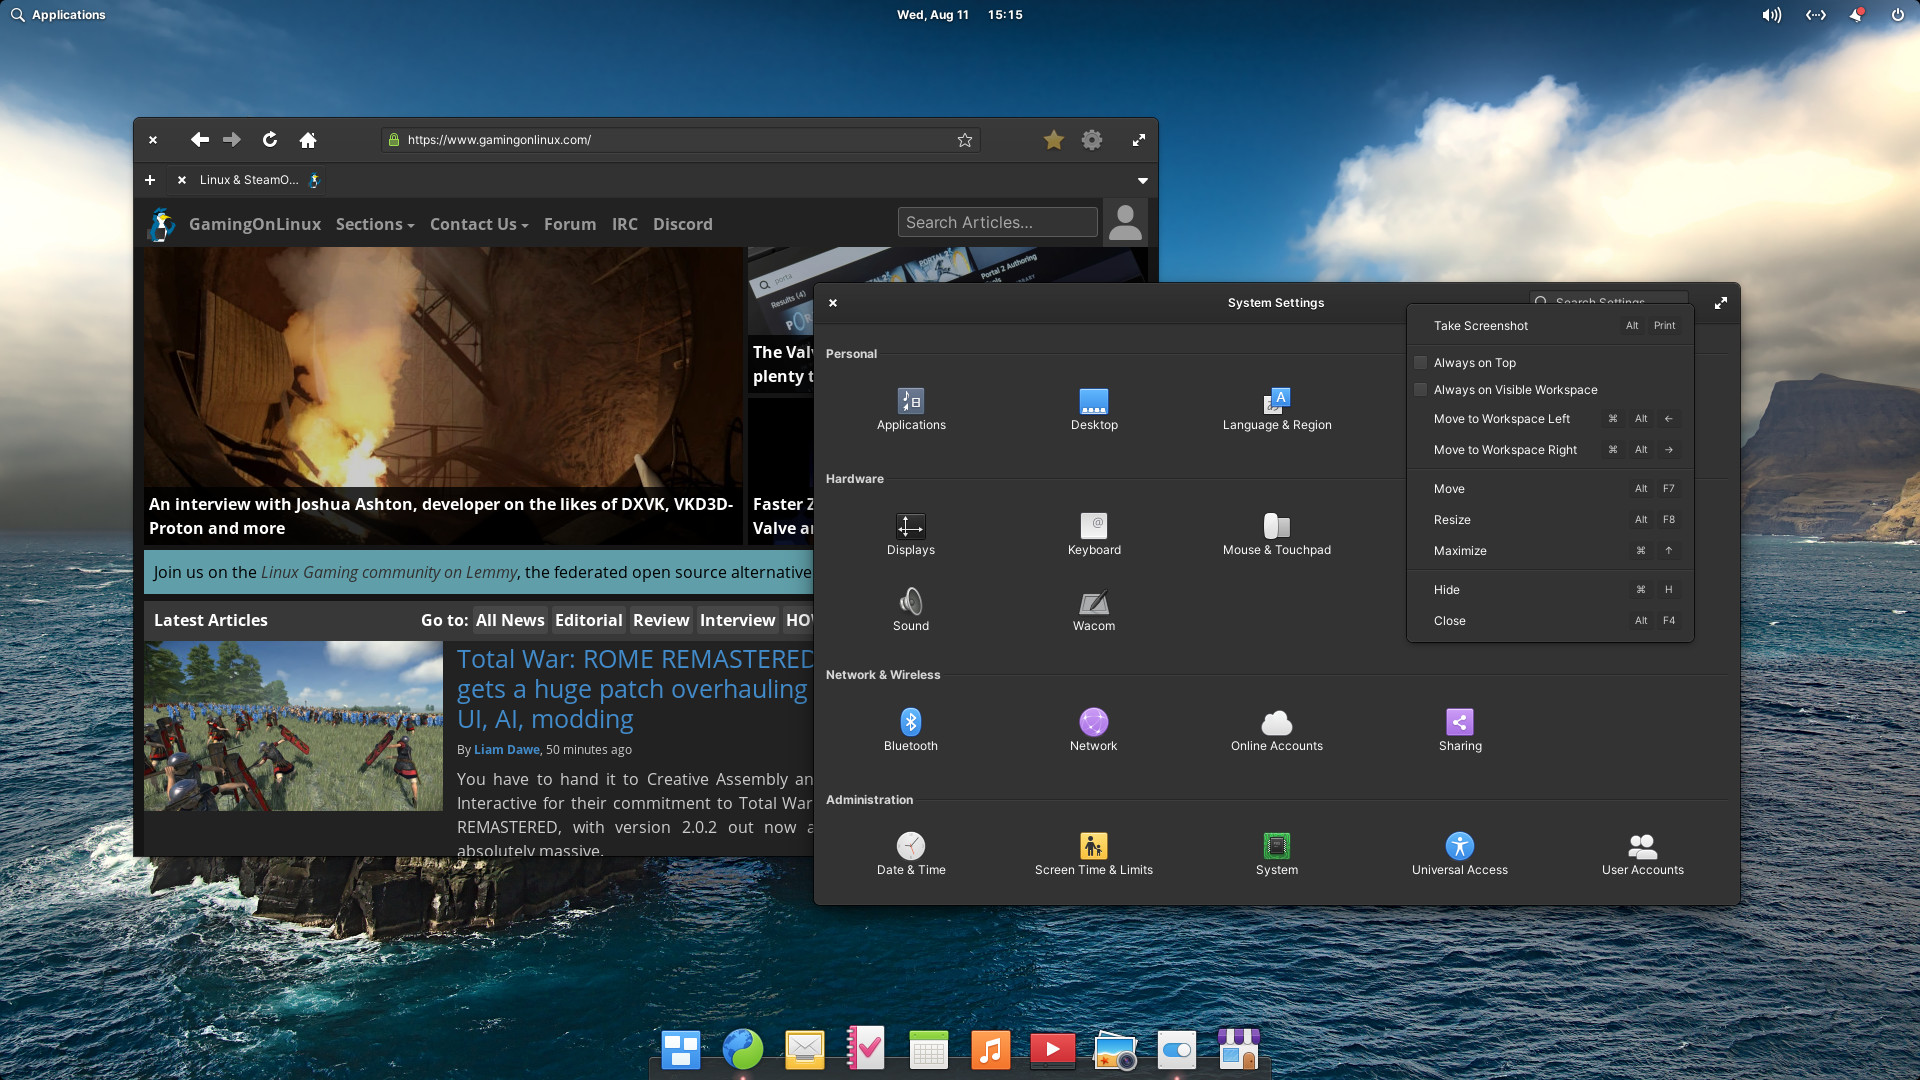Choose Move from window menu
Image resolution: width=1920 pixels, height=1080 pixels.
pyautogui.click(x=1550, y=489)
